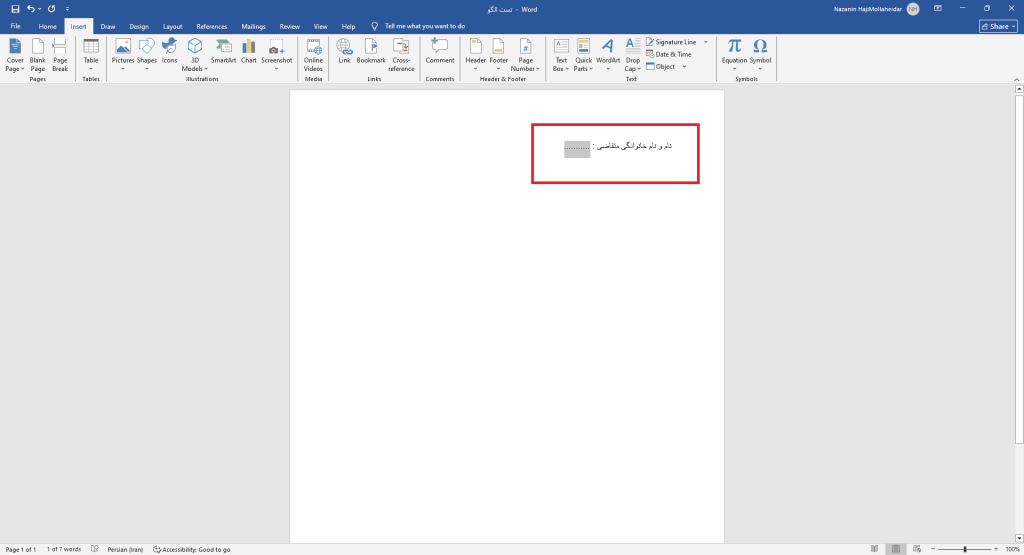
Task: Switch to Read Mode view in status bar
Action: (x=874, y=549)
